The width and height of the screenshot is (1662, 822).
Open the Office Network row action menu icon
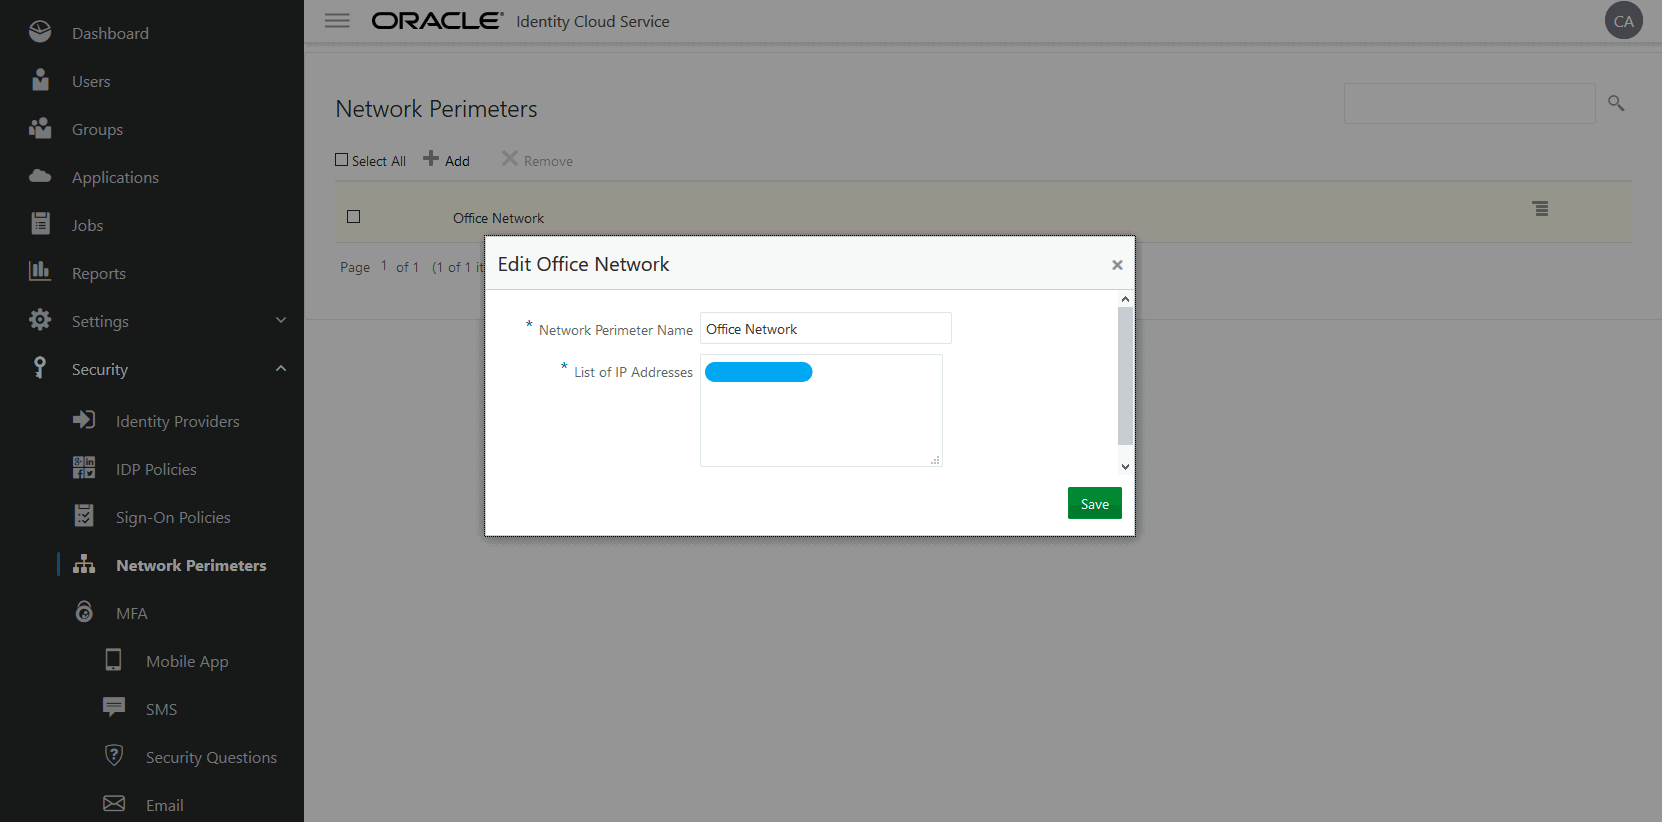[x=1540, y=209]
